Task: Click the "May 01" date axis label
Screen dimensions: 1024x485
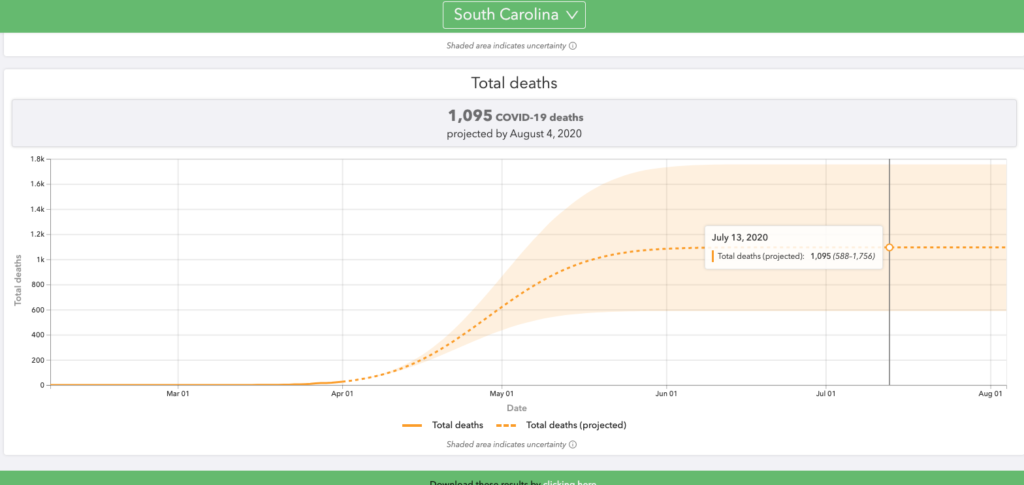Action: coord(503,395)
